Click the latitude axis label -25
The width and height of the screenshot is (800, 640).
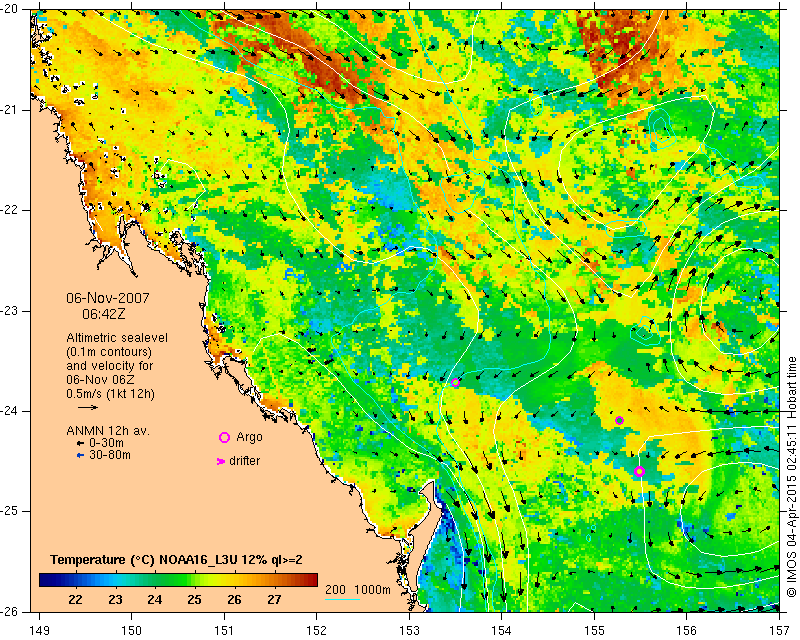tap(10, 511)
